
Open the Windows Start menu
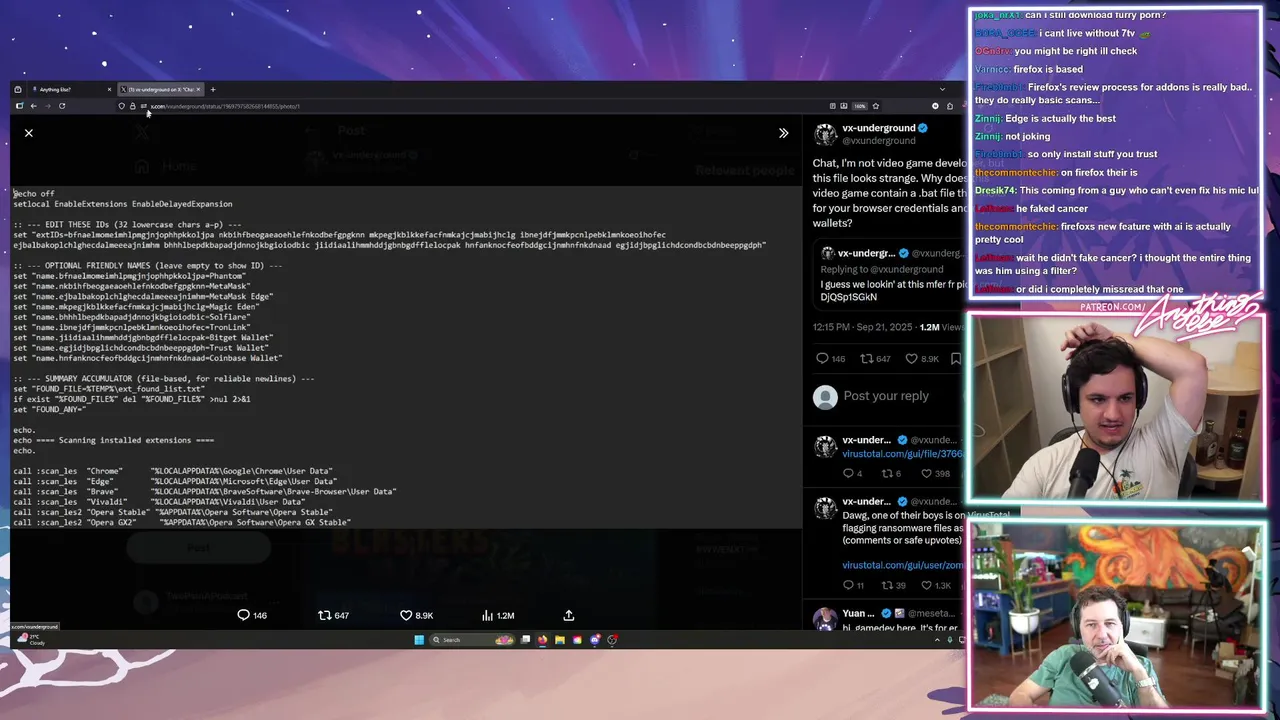[419, 640]
